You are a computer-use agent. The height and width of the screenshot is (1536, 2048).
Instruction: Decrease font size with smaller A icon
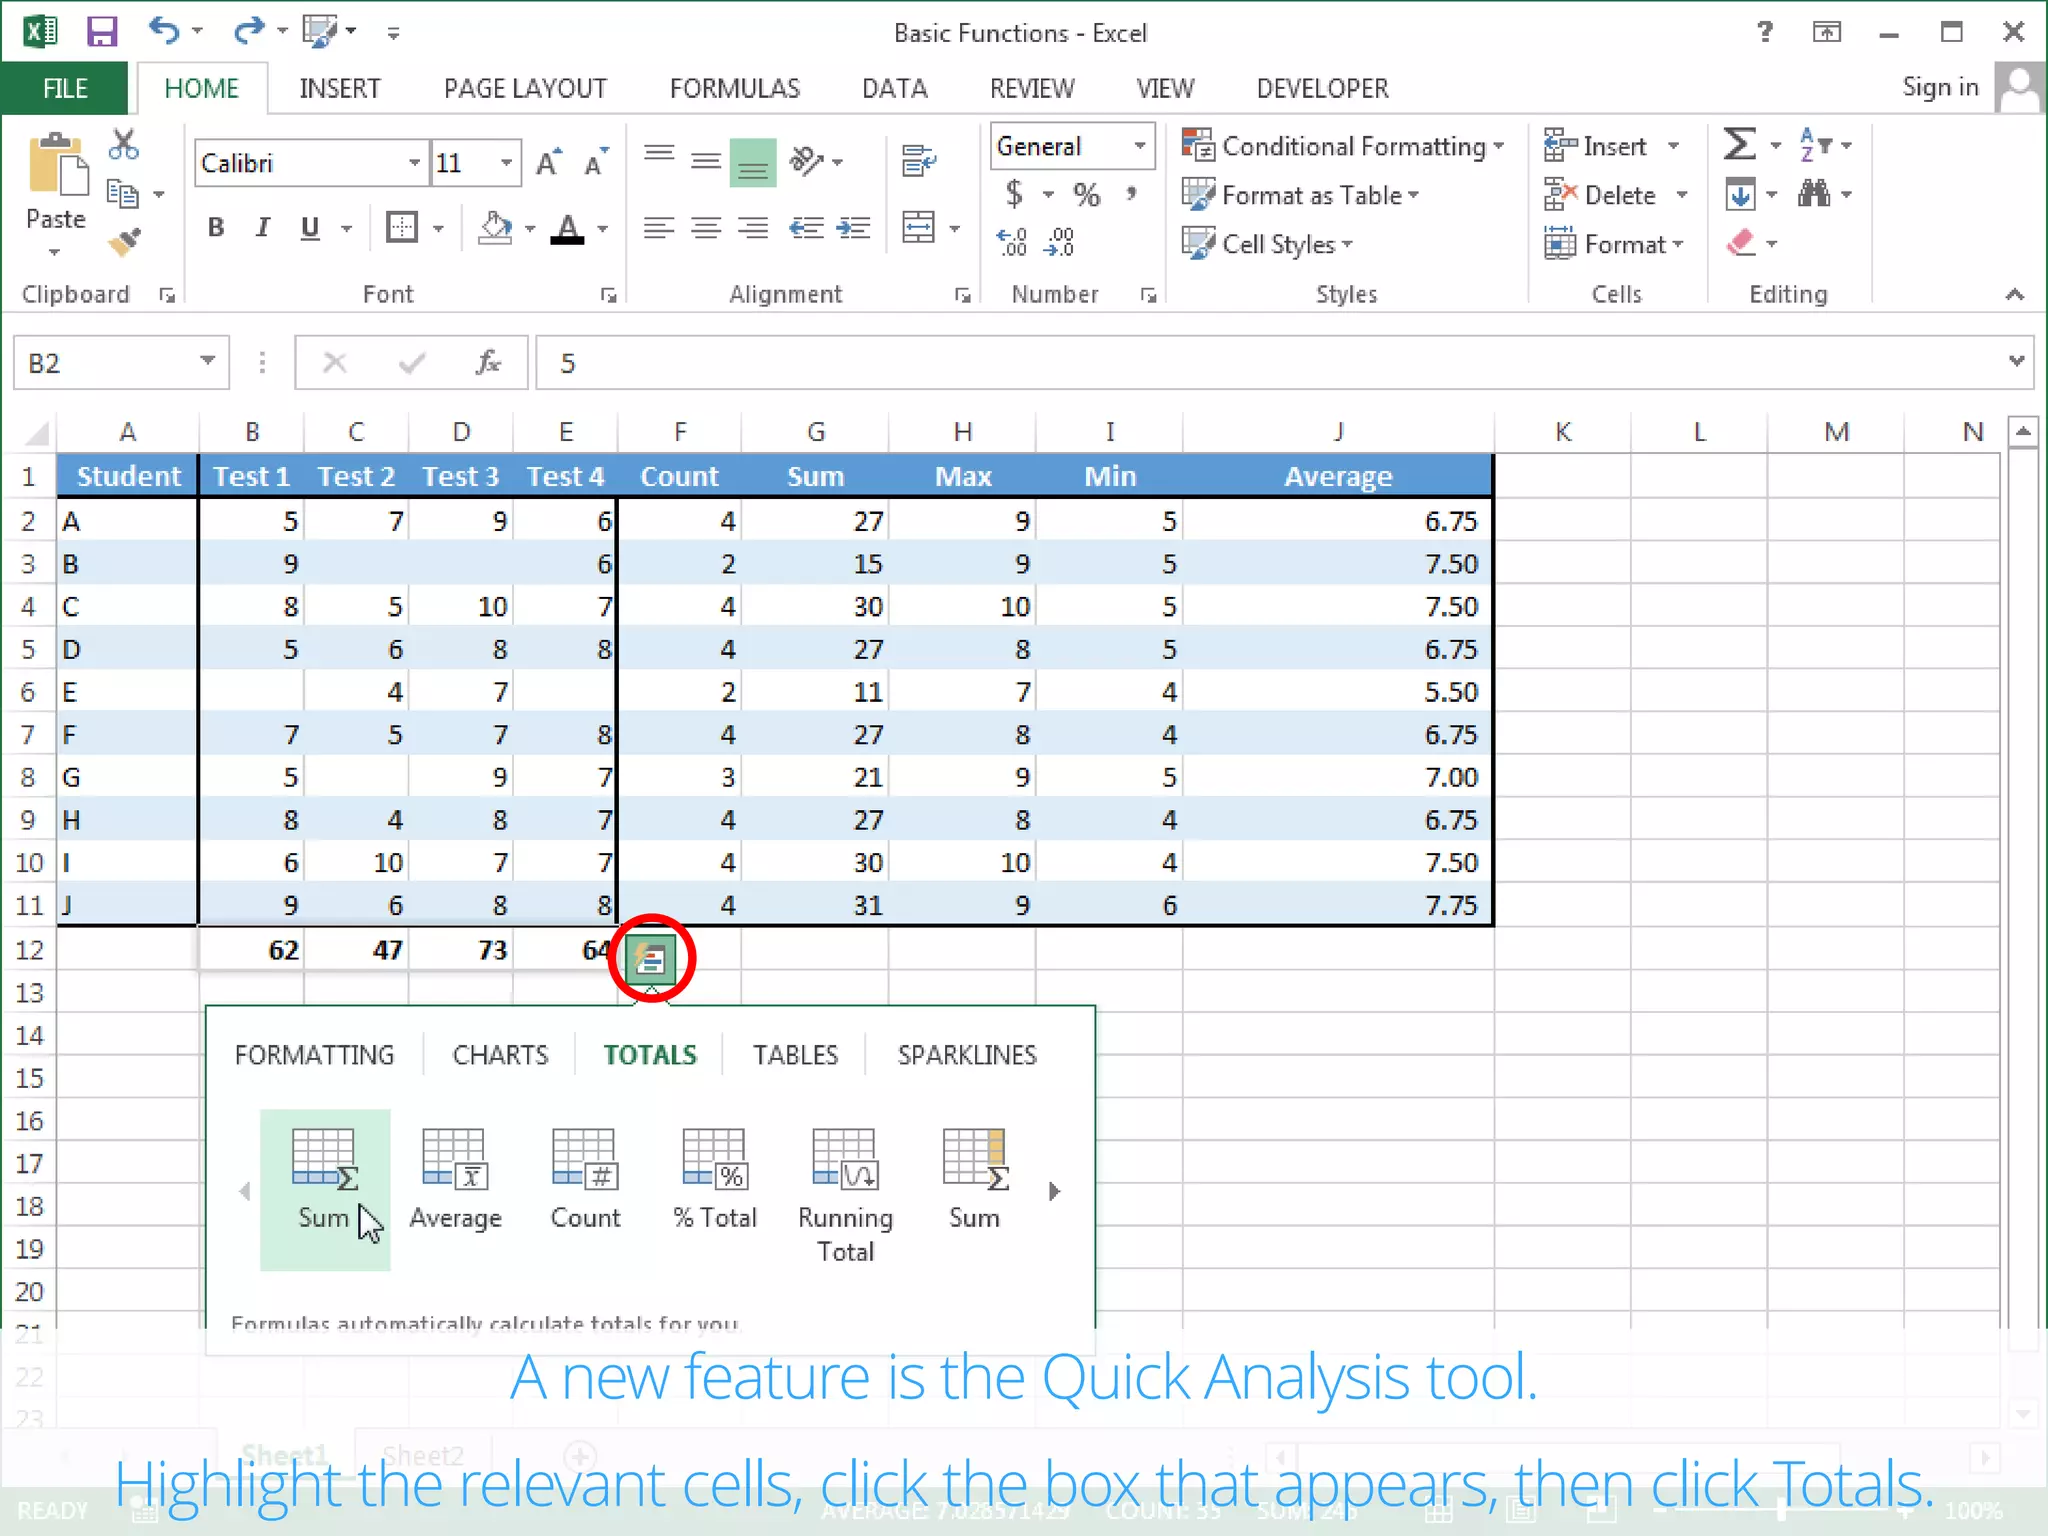[x=596, y=162]
